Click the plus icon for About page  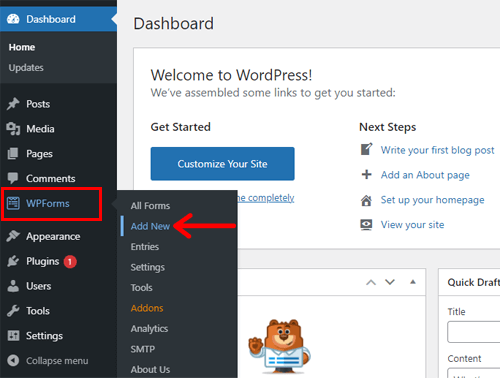coord(366,174)
